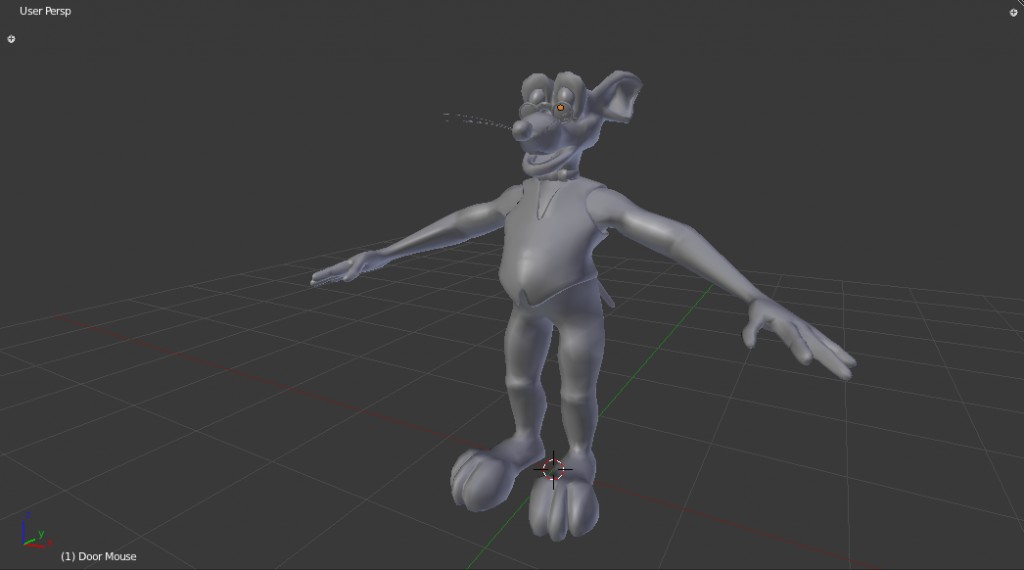Viewport: 1024px width, 570px height.
Task: Click the User Persp view label
Action: [45, 11]
